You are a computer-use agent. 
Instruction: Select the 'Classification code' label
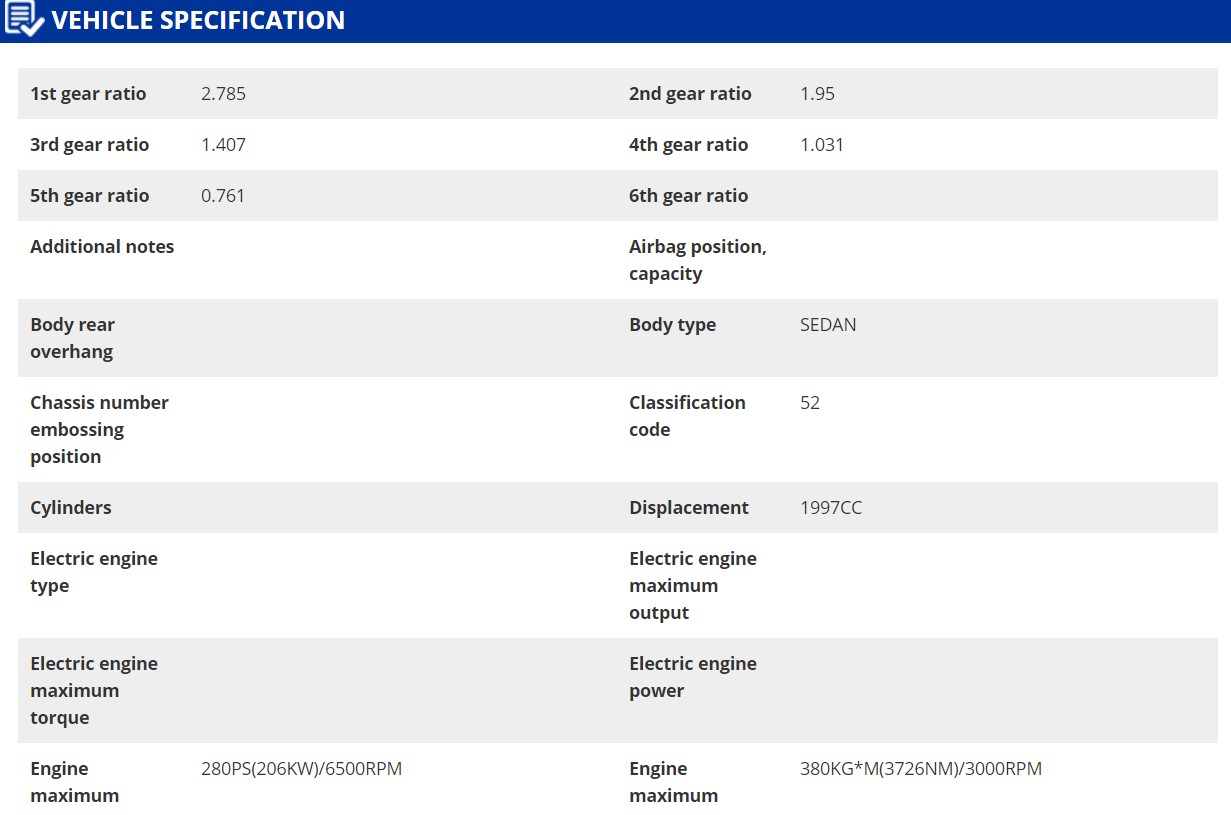coord(687,416)
